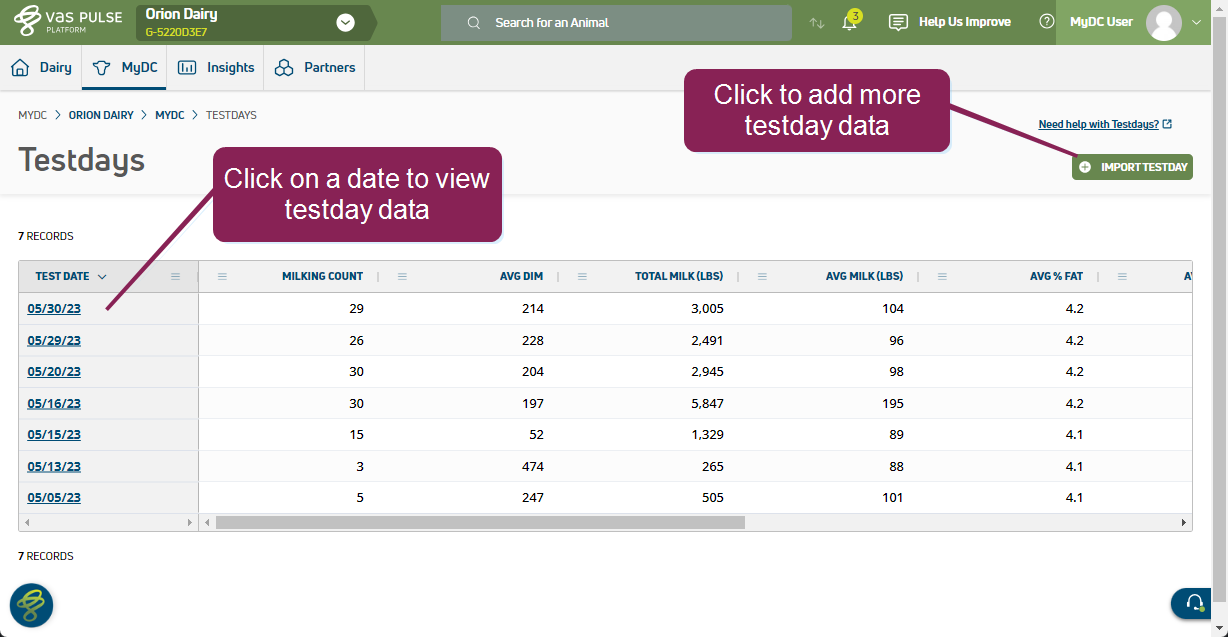Click the MyDC User avatar
The image size is (1228, 637).
point(1163,22)
